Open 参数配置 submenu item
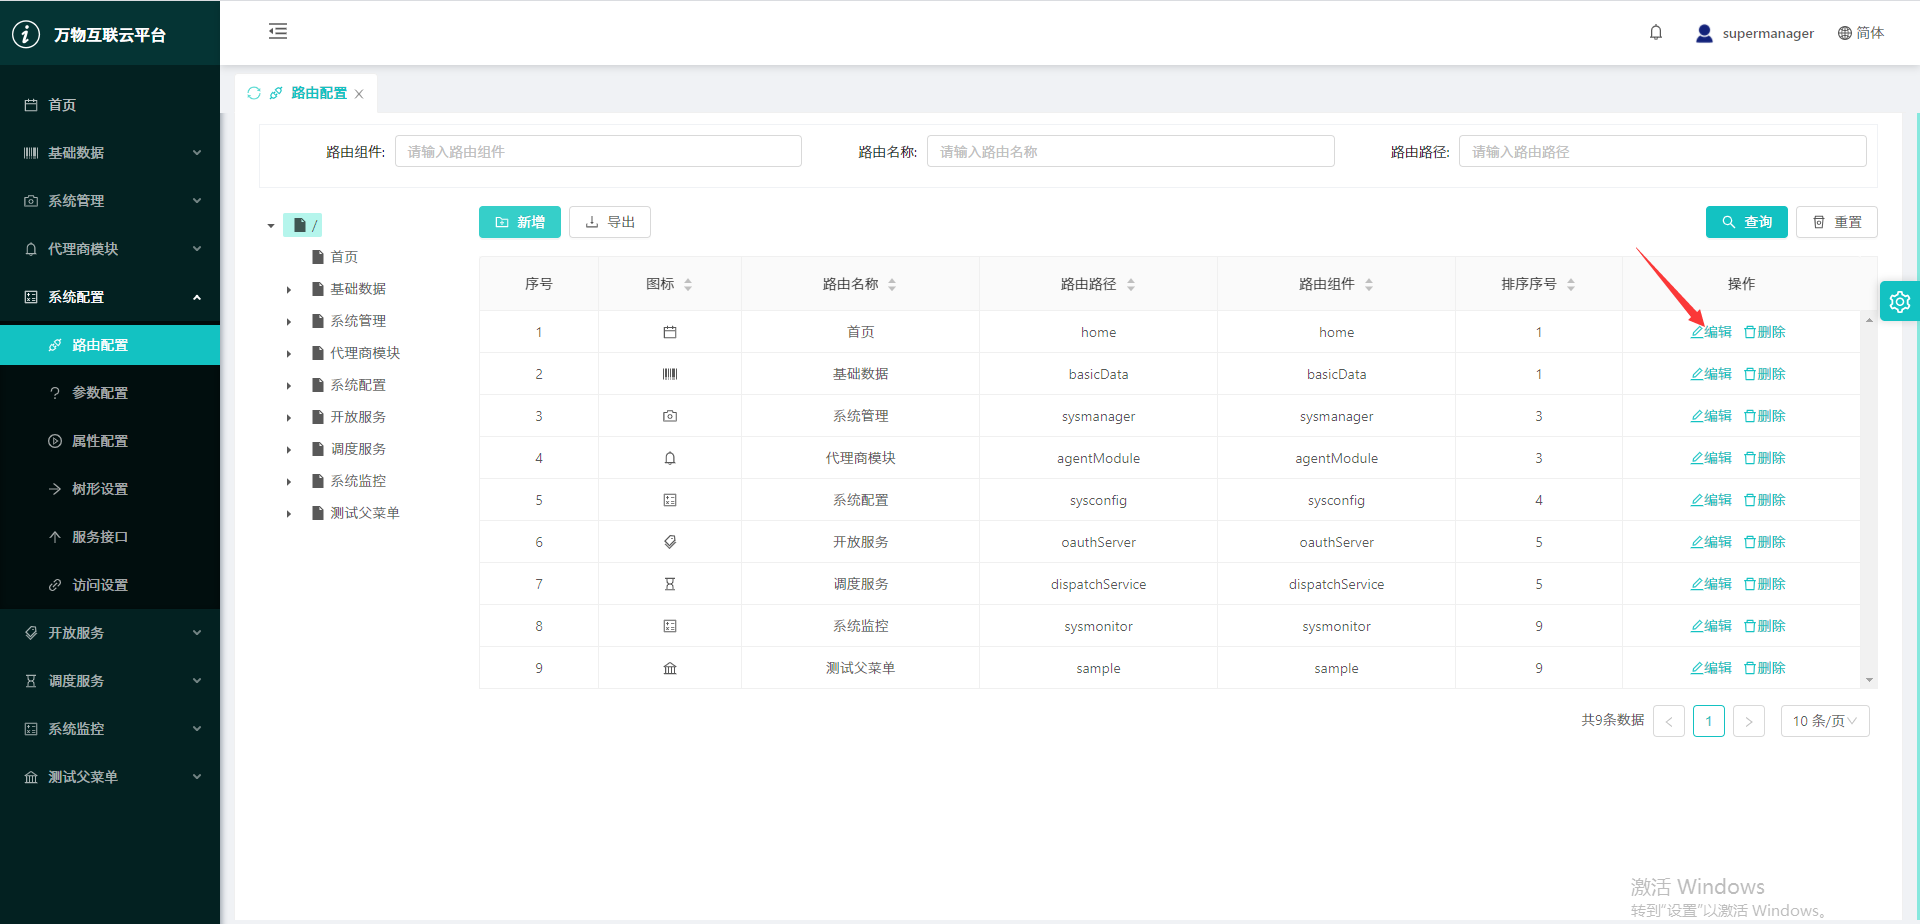Image resolution: width=1920 pixels, height=924 pixels. point(110,393)
